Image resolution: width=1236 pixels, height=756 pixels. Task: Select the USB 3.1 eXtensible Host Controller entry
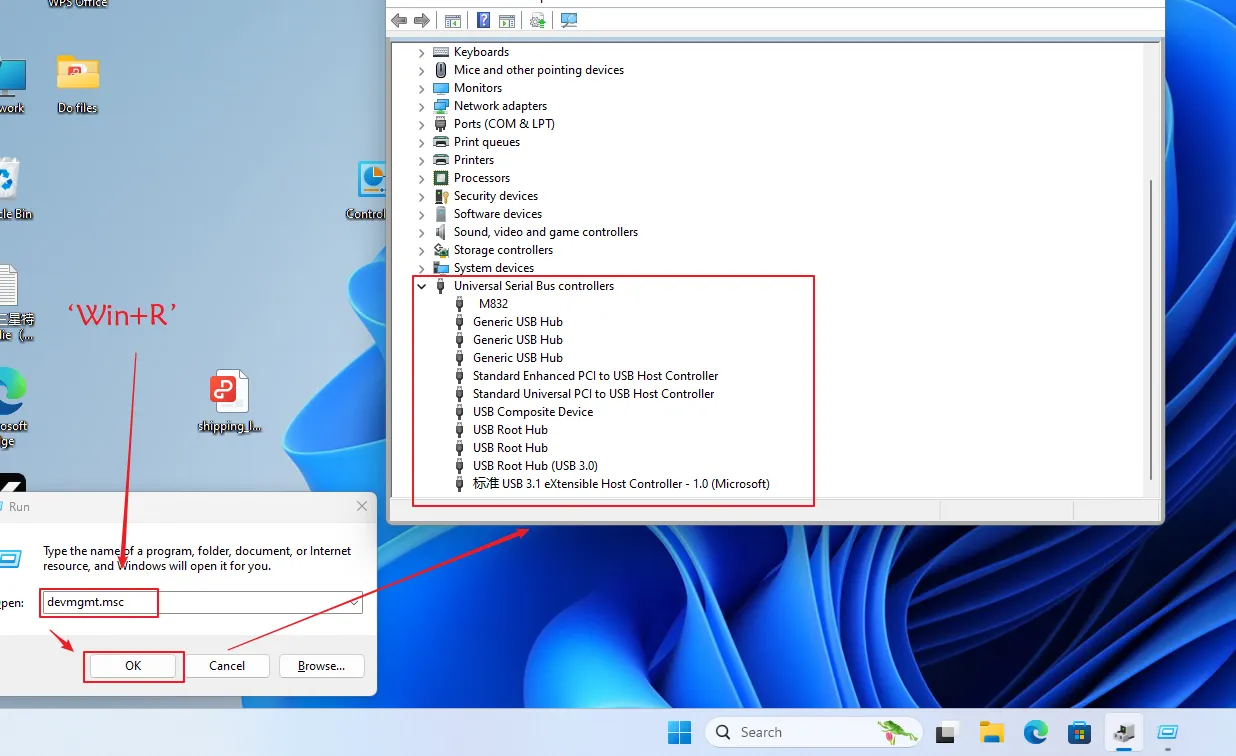(x=621, y=484)
